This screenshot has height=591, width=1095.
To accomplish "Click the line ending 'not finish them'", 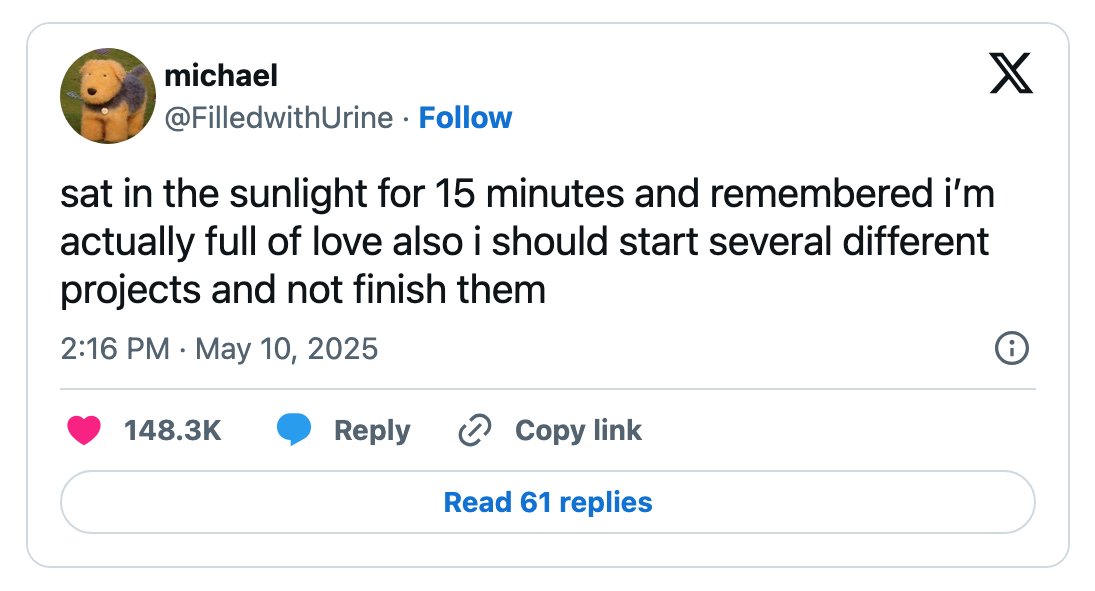I will [302, 289].
